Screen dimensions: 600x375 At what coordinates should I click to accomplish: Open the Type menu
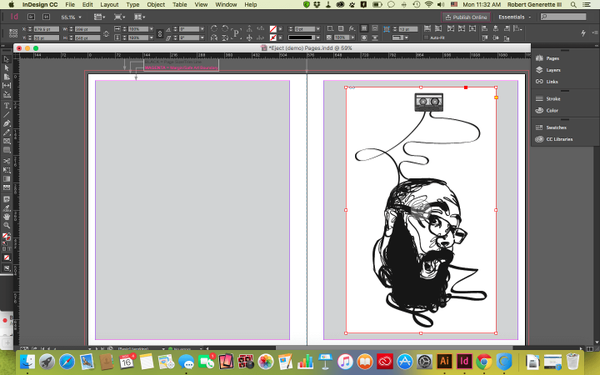(133, 5)
